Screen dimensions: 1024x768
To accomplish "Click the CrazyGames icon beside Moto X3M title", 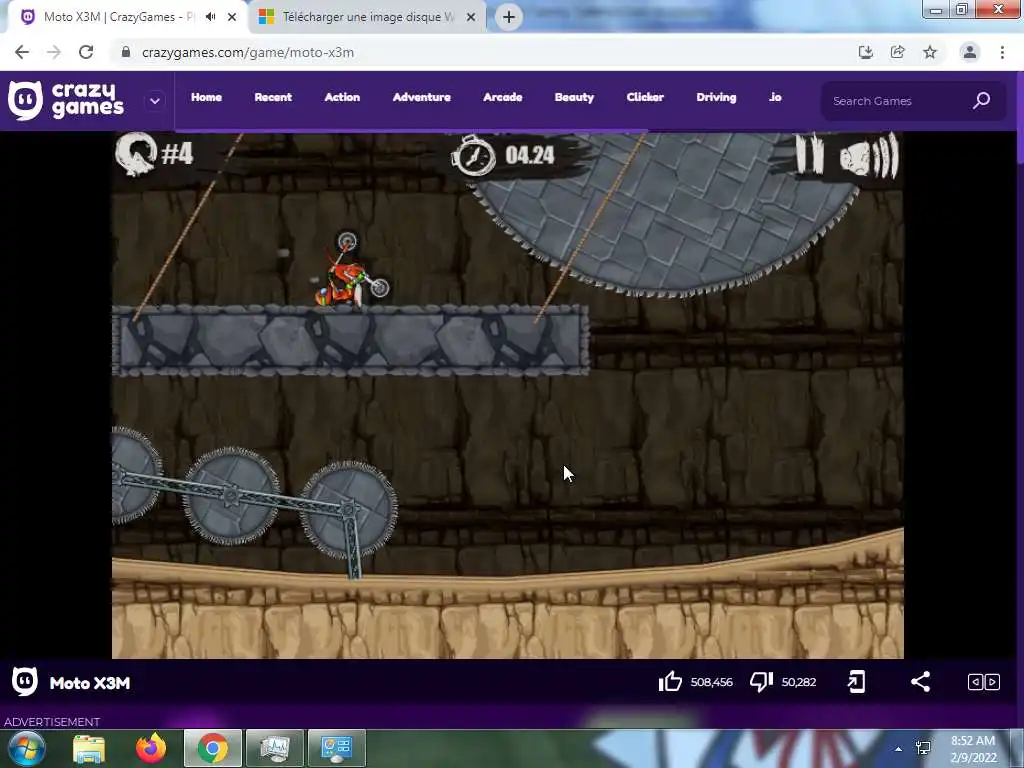I will tap(25, 682).
